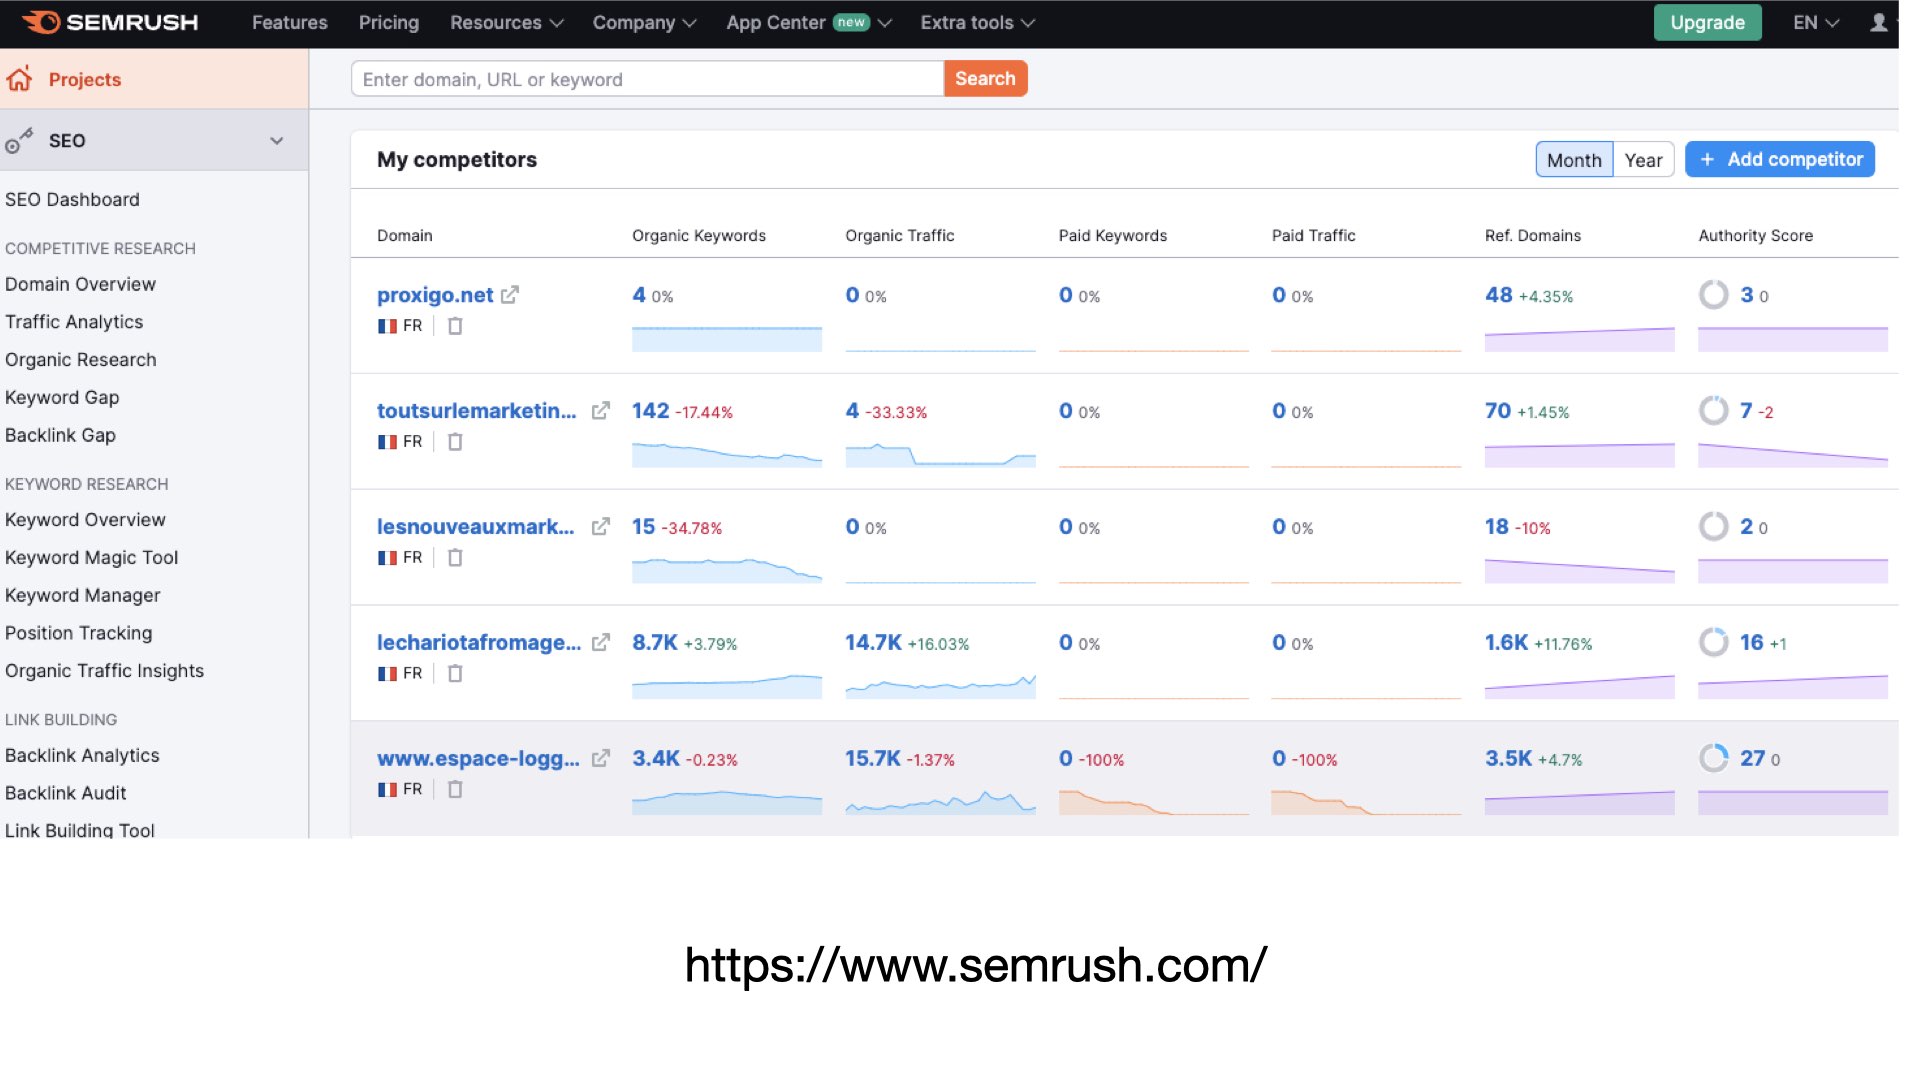
Task: Expand the App Center menu
Action: pos(808,22)
